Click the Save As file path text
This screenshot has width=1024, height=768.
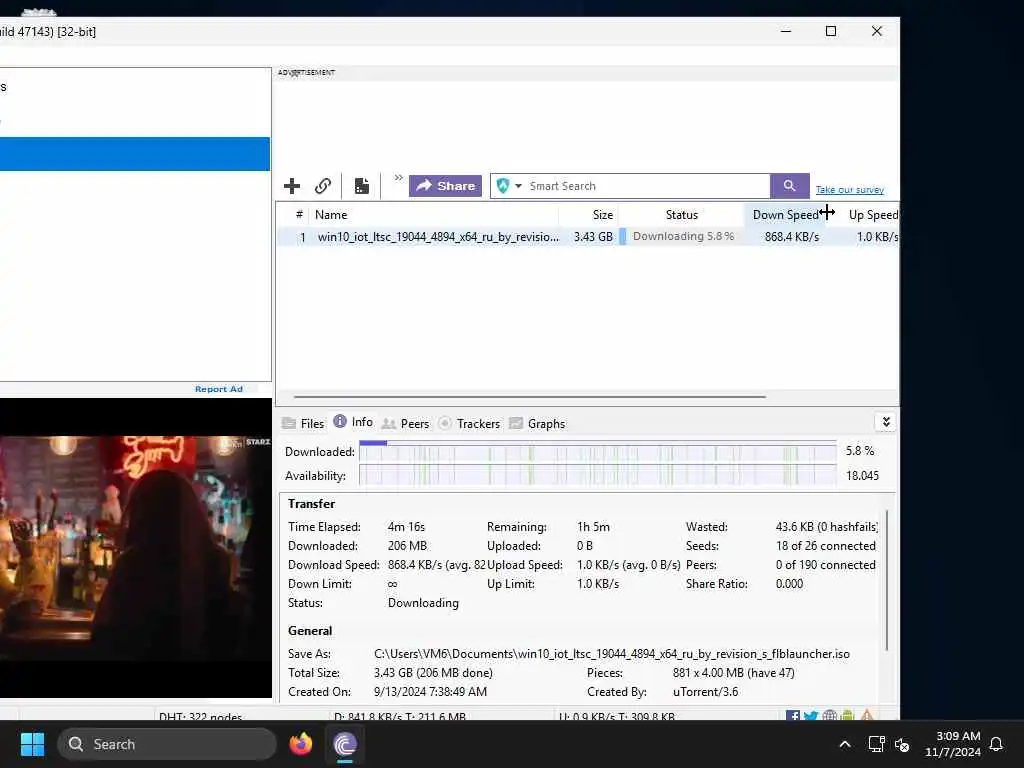click(x=612, y=654)
